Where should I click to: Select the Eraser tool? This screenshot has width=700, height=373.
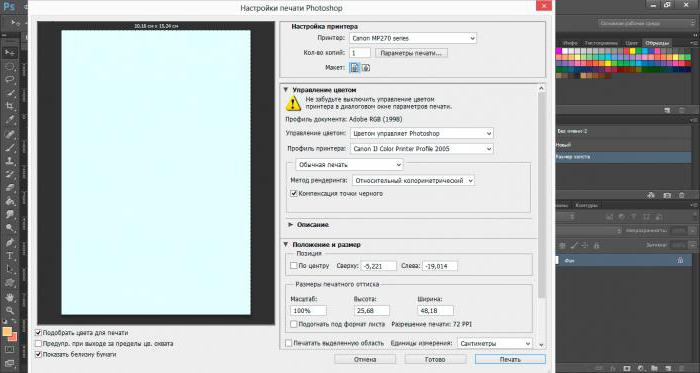tap(10, 188)
